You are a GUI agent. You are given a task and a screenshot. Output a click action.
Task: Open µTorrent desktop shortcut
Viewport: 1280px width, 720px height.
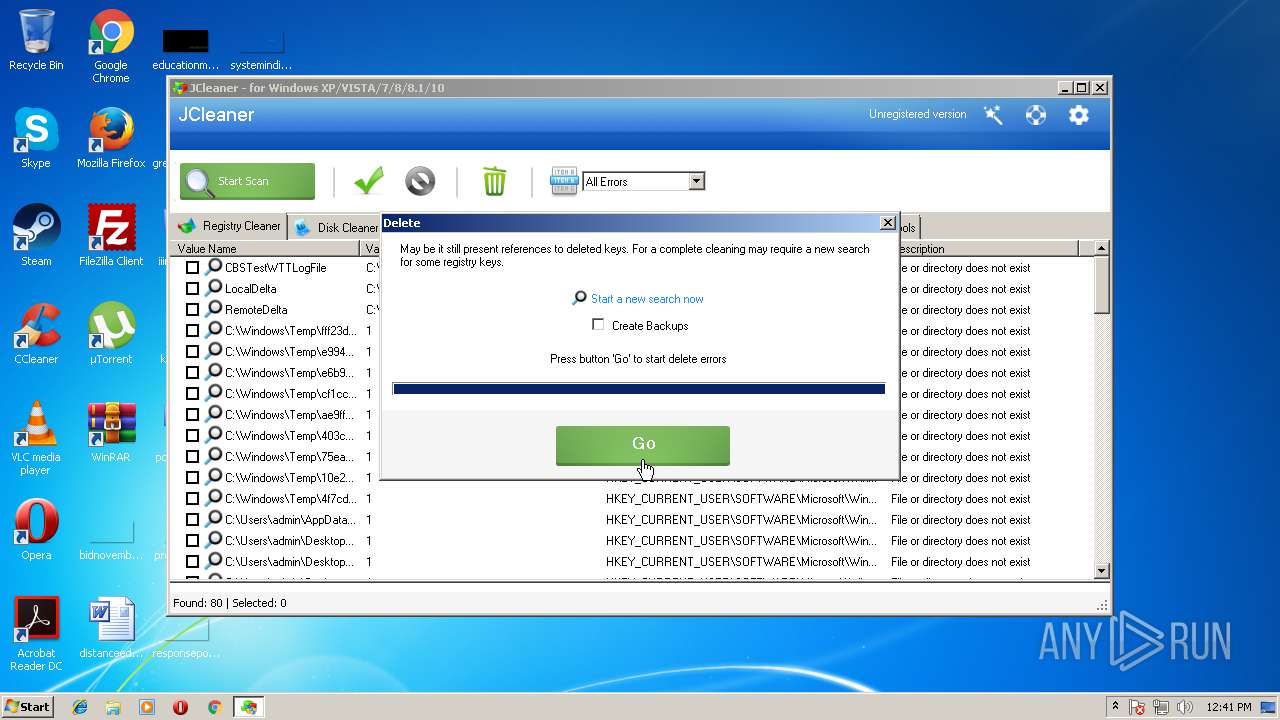pyautogui.click(x=111, y=334)
